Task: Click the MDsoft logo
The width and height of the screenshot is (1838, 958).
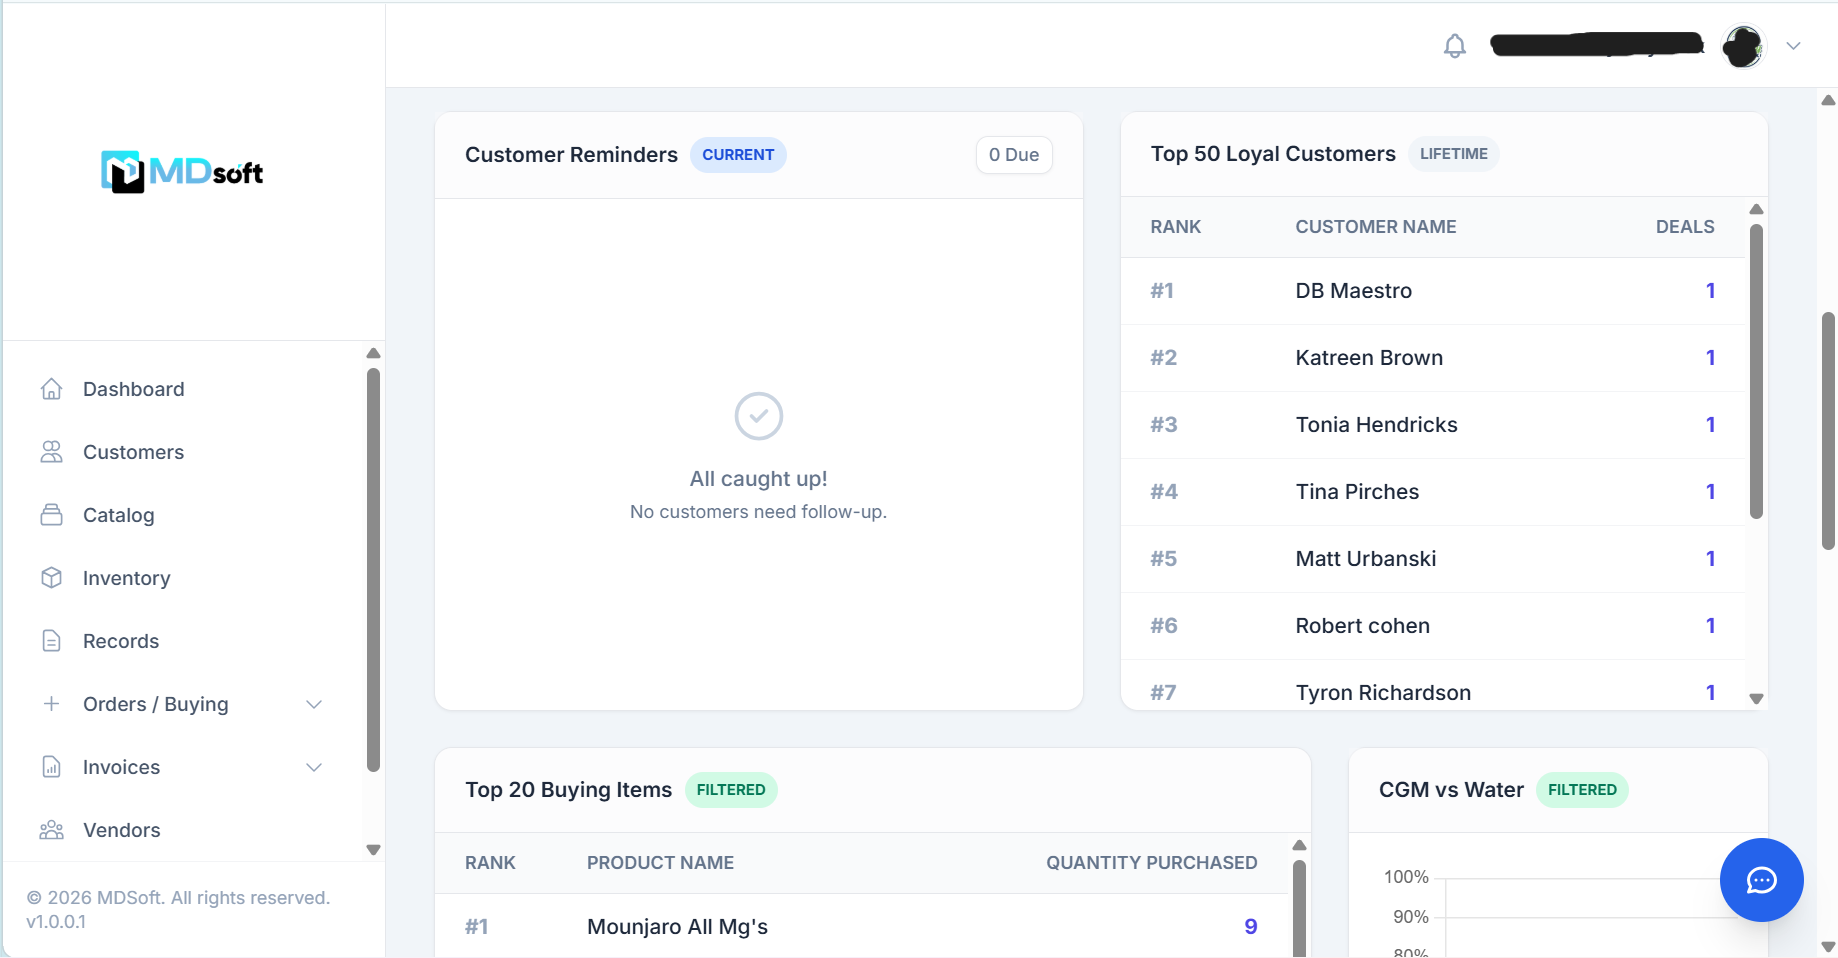Action: [x=182, y=172]
